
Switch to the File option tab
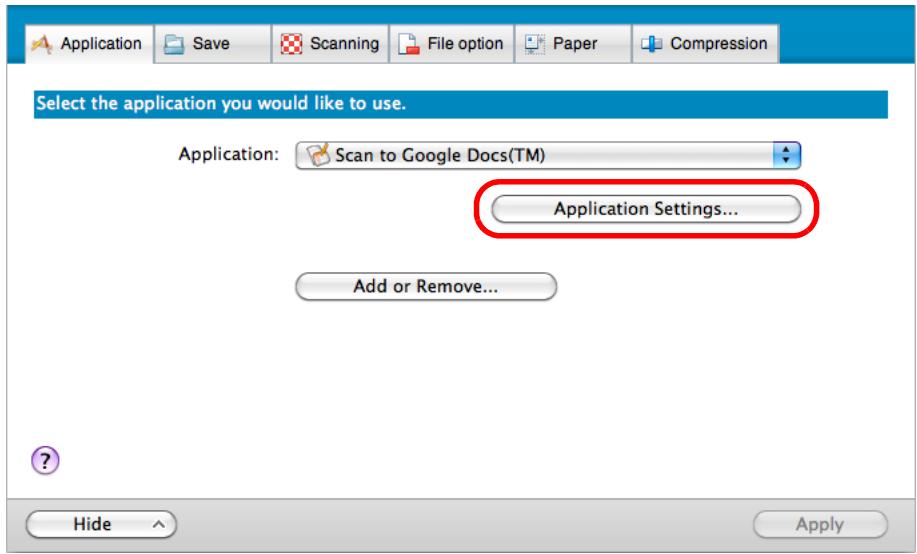[x=451, y=44]
